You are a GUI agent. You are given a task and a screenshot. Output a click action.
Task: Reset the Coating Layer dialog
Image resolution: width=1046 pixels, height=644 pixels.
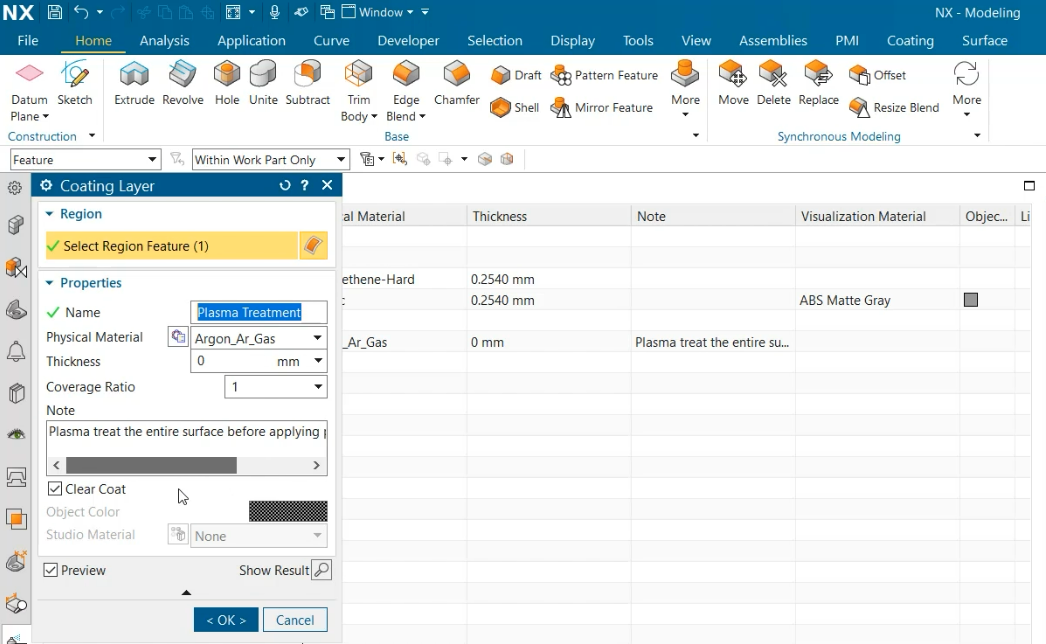pyautogui.click(x=285, y=186)
